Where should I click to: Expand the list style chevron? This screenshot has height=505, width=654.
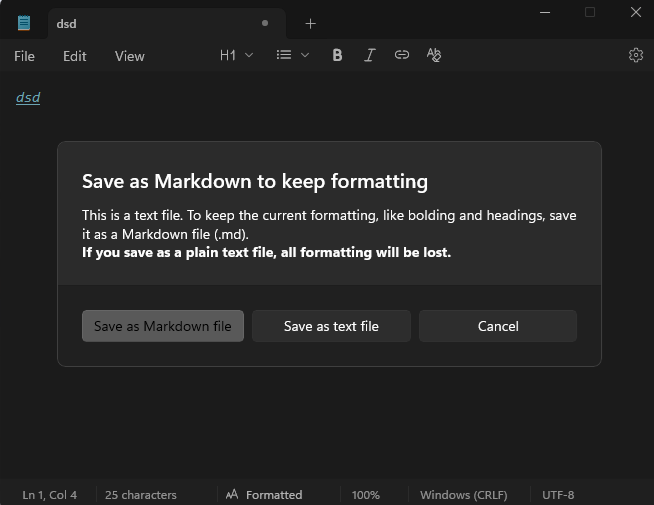click(305, 55)
